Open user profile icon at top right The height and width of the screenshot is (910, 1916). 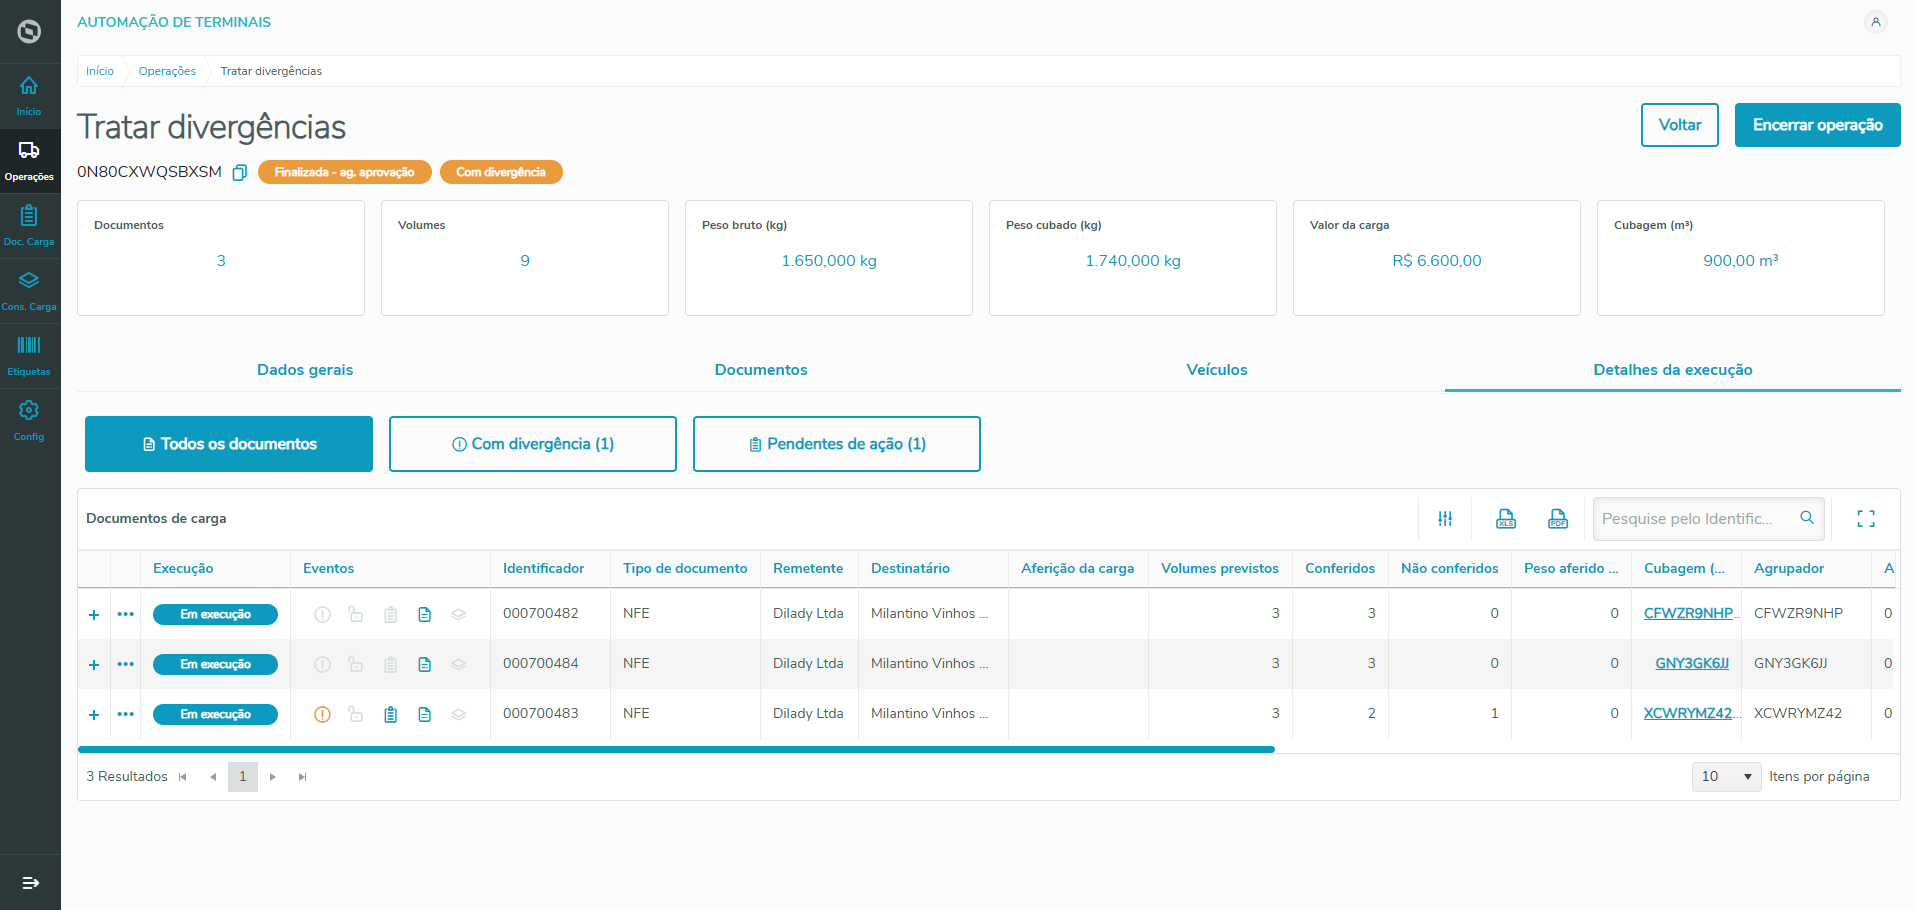1876,22
